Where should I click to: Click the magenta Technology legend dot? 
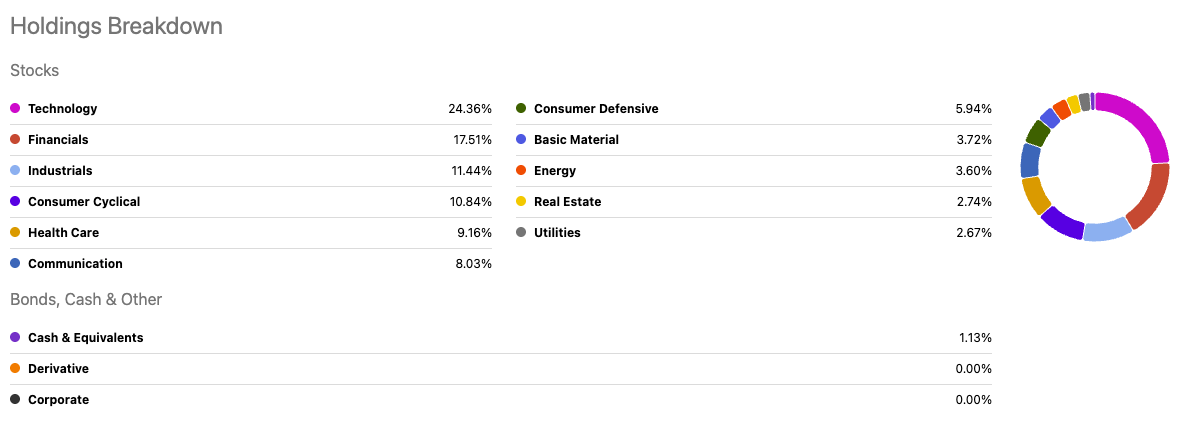(x=15, y=108)
